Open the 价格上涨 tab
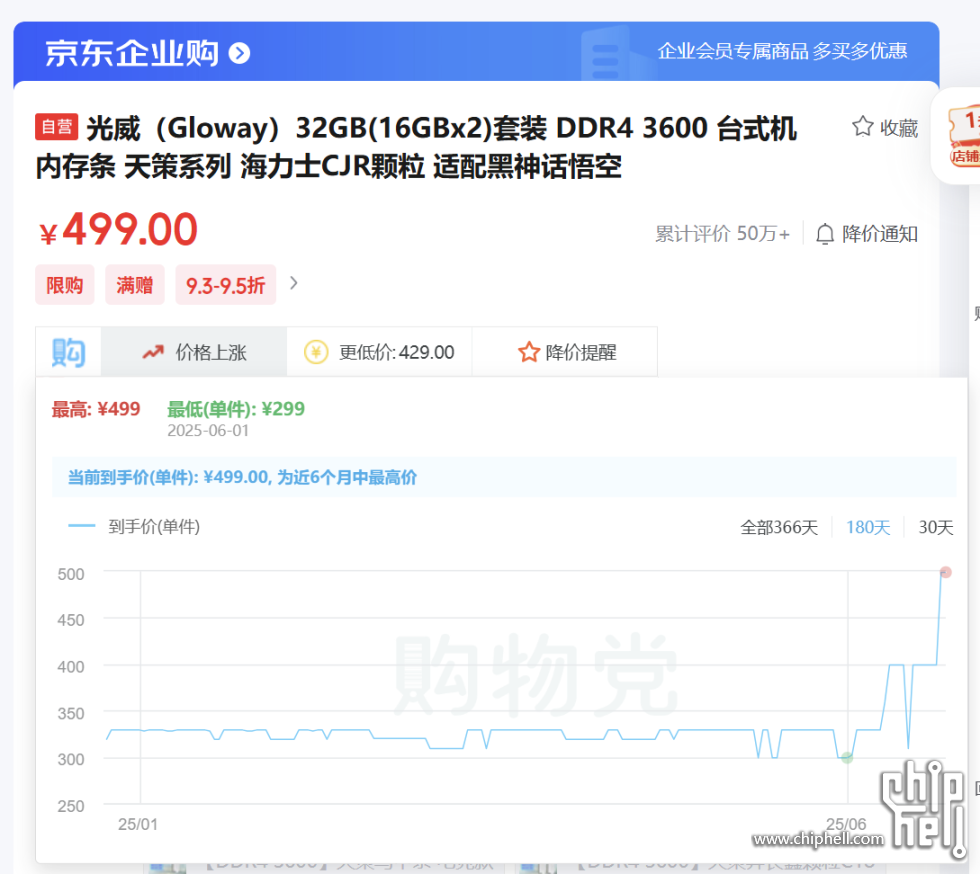Viewport: 980px width, 874px height. pos(194,352)
